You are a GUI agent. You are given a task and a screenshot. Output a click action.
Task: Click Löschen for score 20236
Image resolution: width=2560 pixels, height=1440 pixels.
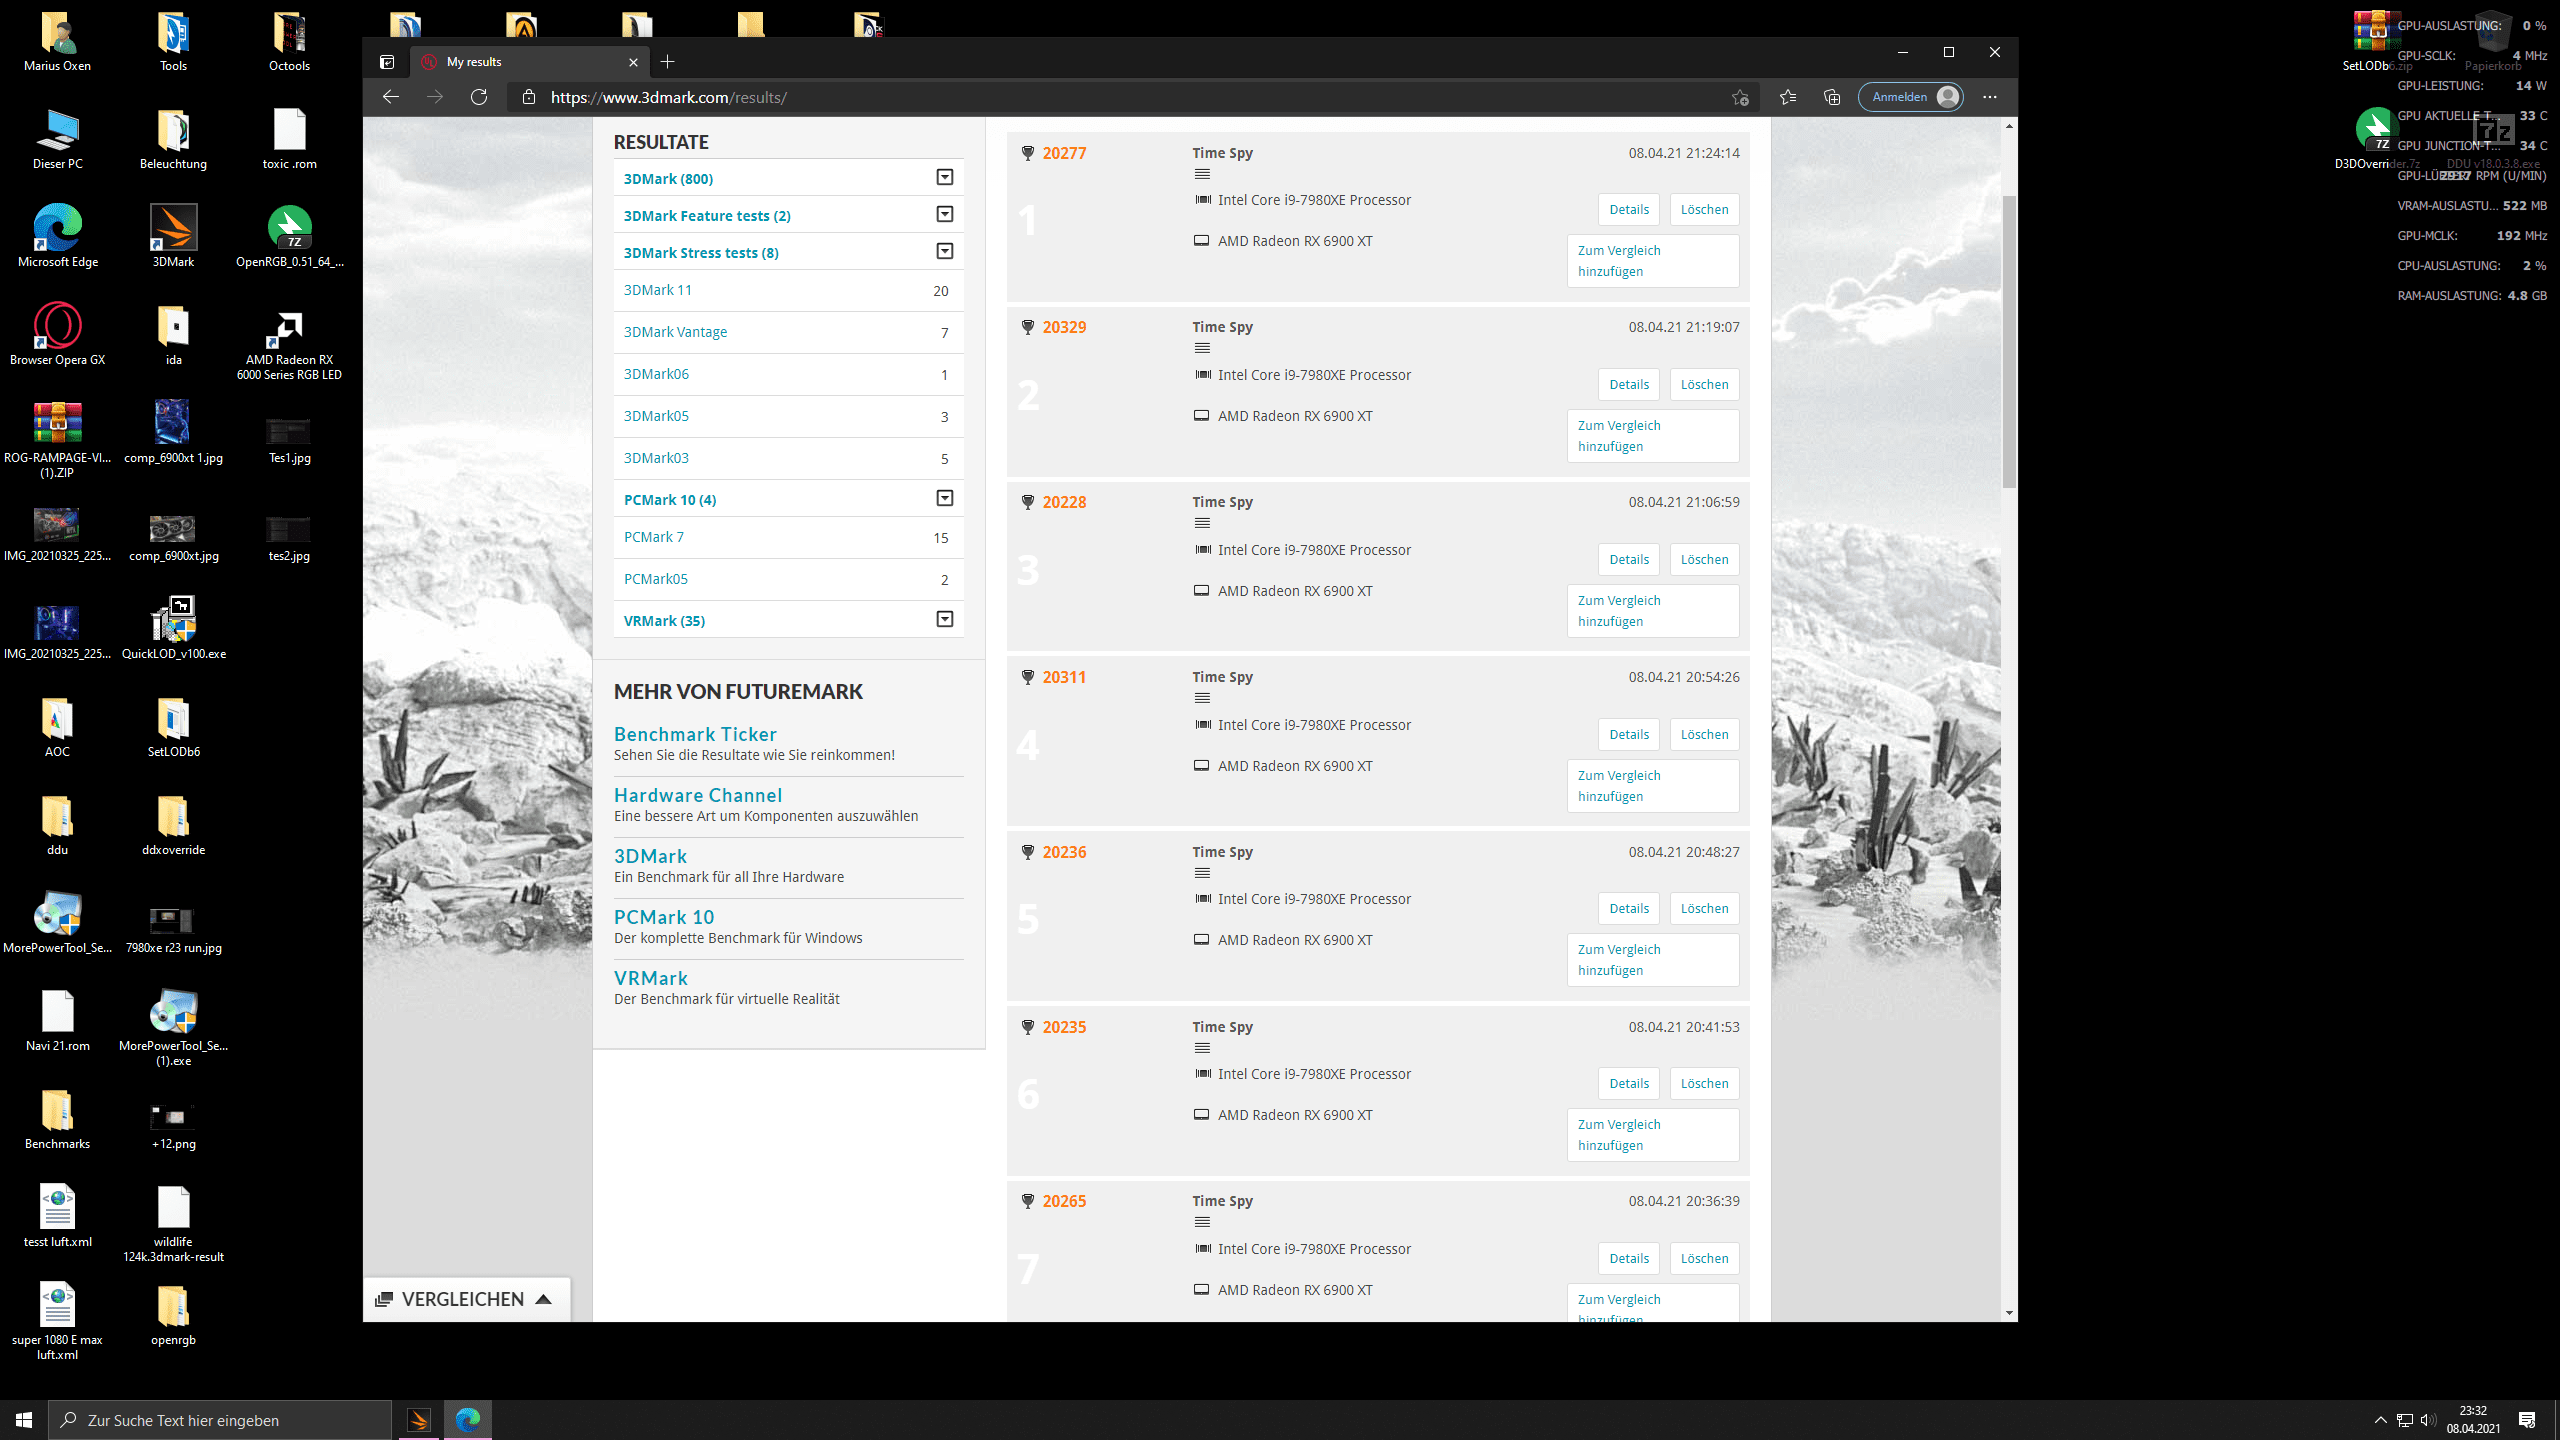1704,908
